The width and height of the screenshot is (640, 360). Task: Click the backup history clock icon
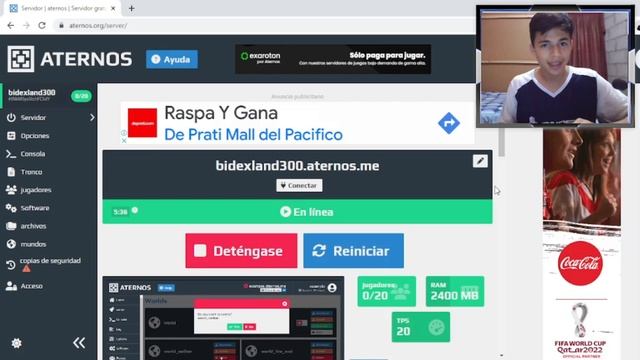point(11,265)
